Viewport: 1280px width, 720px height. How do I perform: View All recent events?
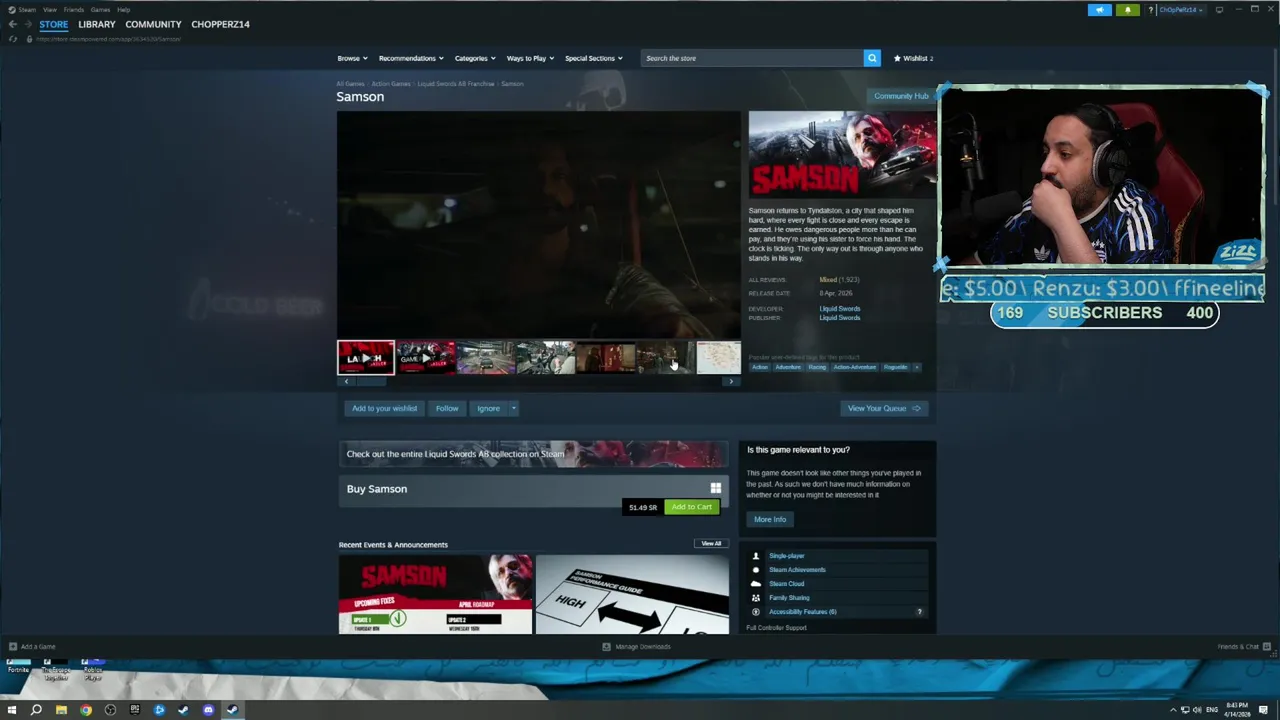711,544
